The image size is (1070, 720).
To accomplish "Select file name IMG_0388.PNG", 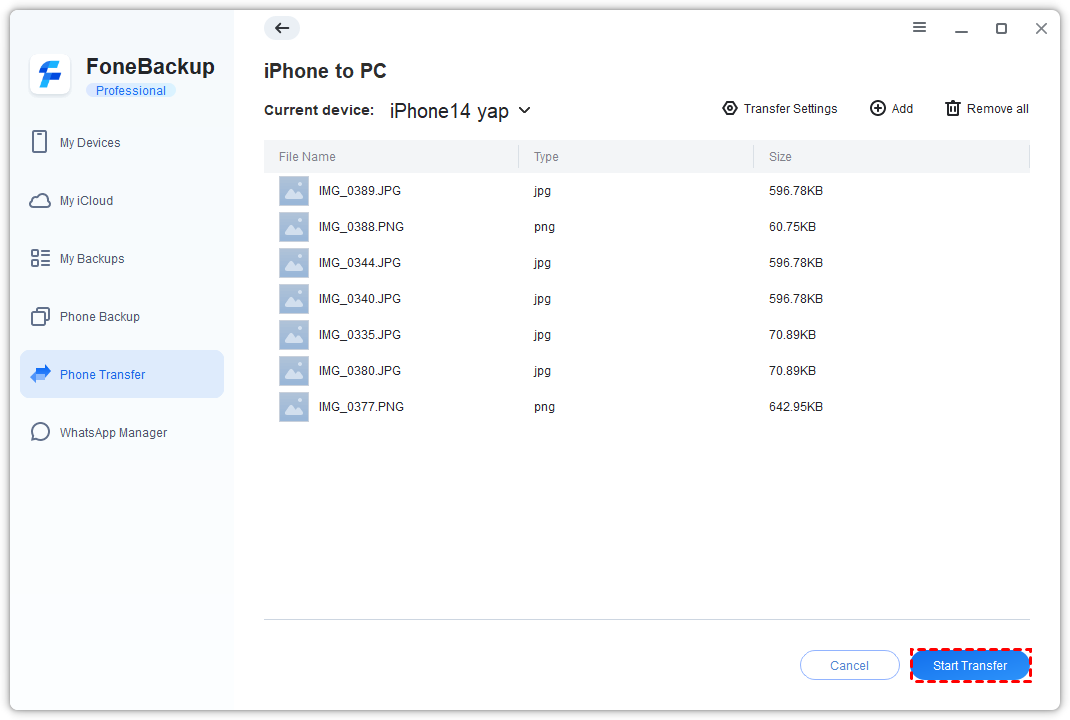I will (x=361, y=227).
